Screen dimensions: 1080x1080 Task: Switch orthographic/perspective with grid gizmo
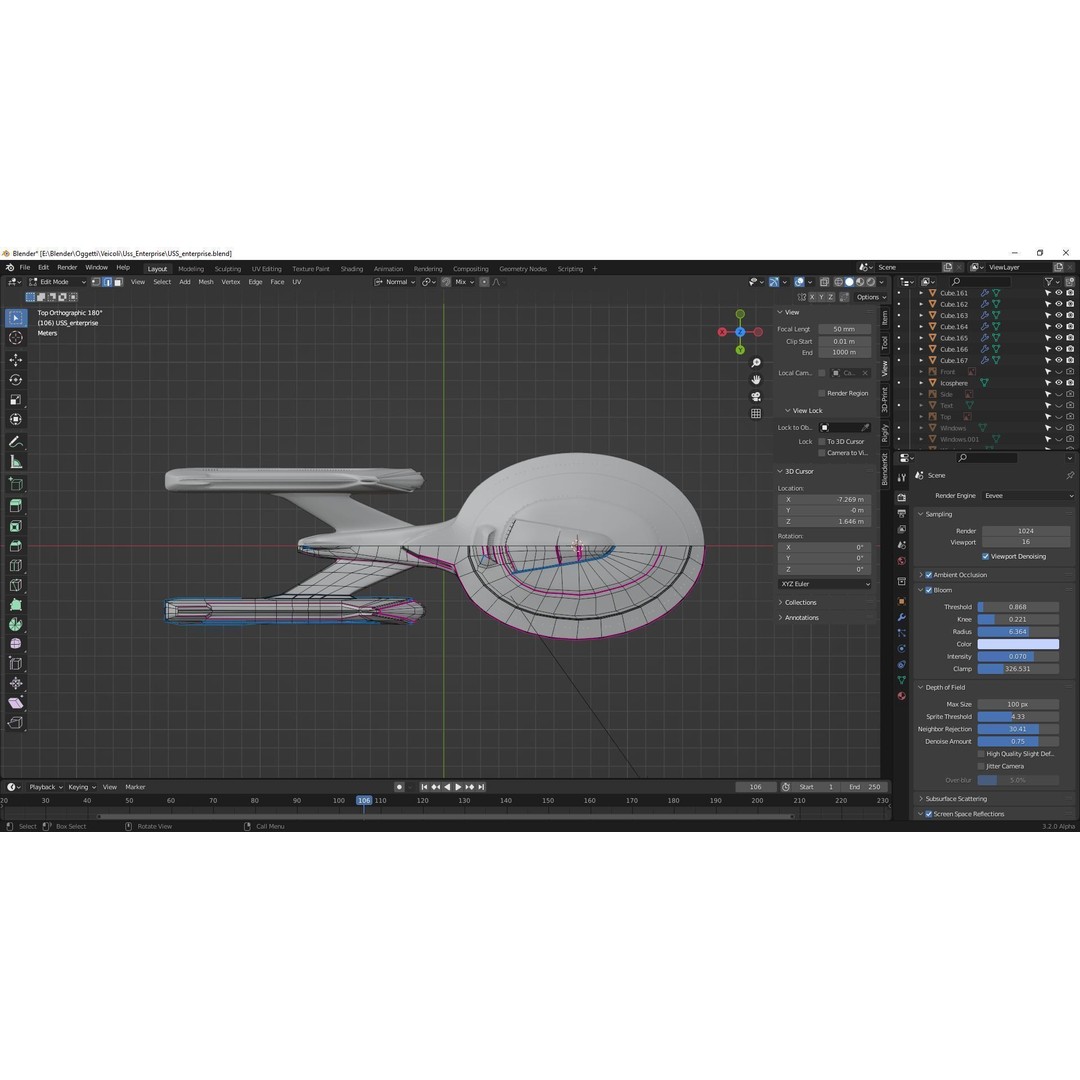(756, 413)
